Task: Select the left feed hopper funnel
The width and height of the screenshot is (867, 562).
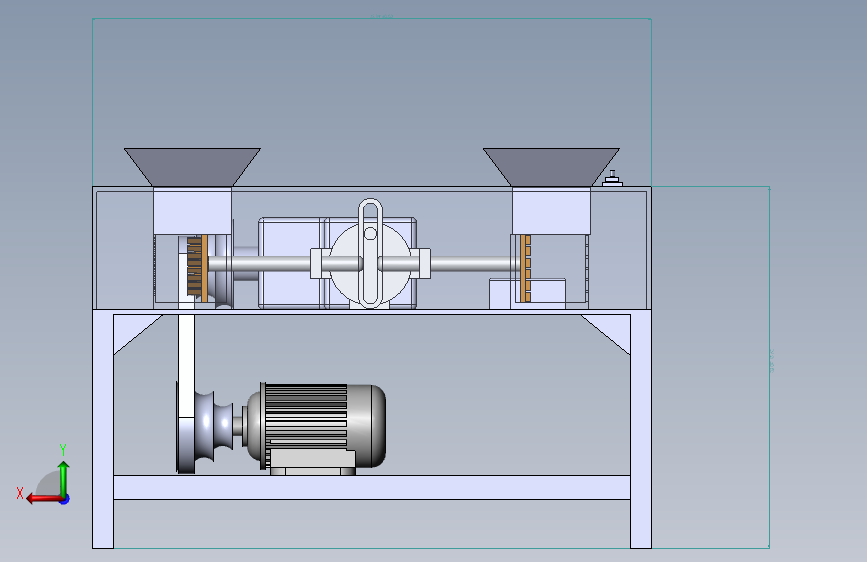Action: click(x=192, y=167)
